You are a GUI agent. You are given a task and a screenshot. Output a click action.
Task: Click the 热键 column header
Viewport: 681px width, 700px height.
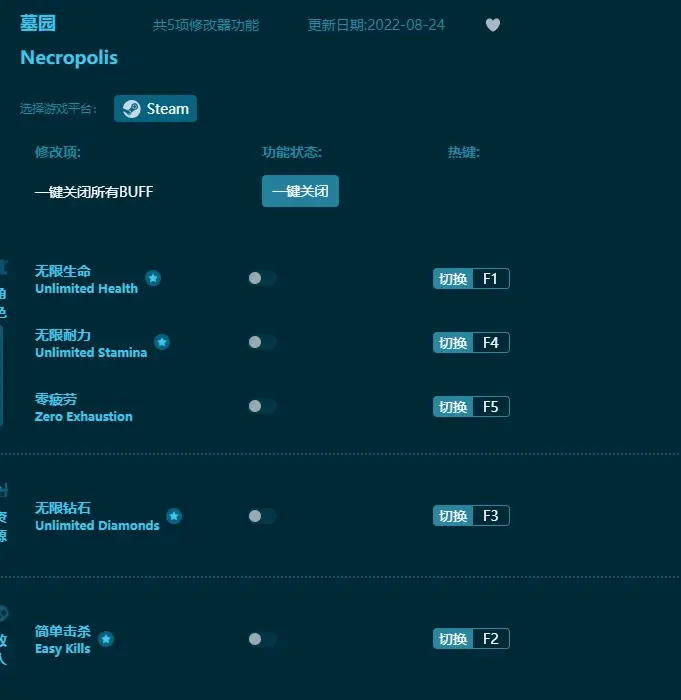coord(464,152)
